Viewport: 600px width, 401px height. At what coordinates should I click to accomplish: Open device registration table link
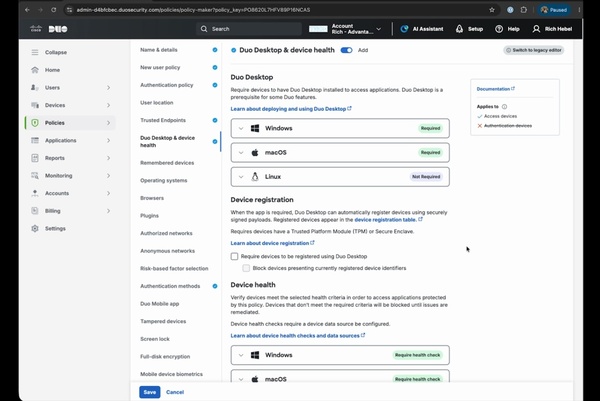[x=388, y=220]
